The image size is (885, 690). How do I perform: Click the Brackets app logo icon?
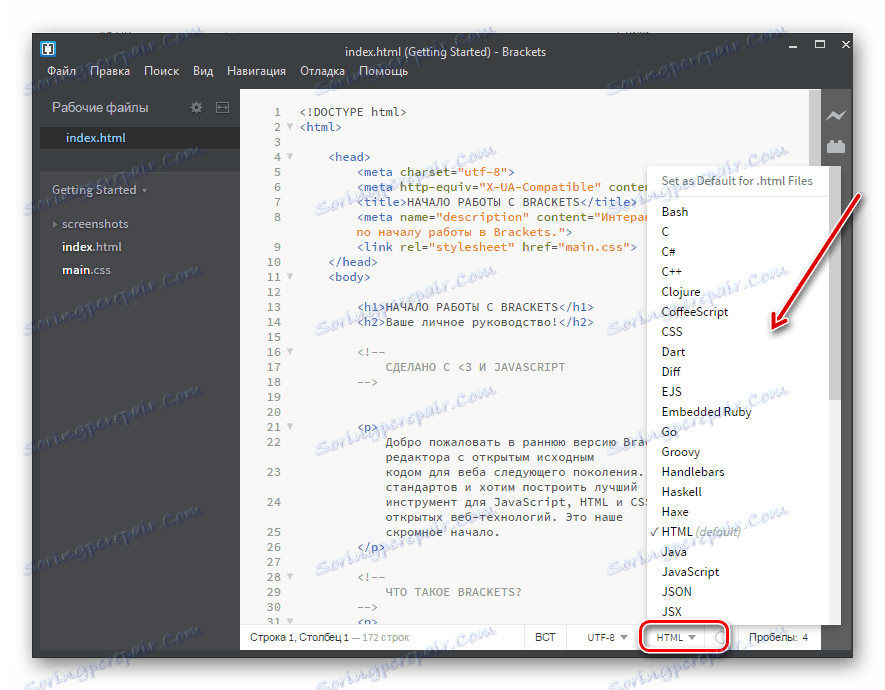[x=48, y=49]
